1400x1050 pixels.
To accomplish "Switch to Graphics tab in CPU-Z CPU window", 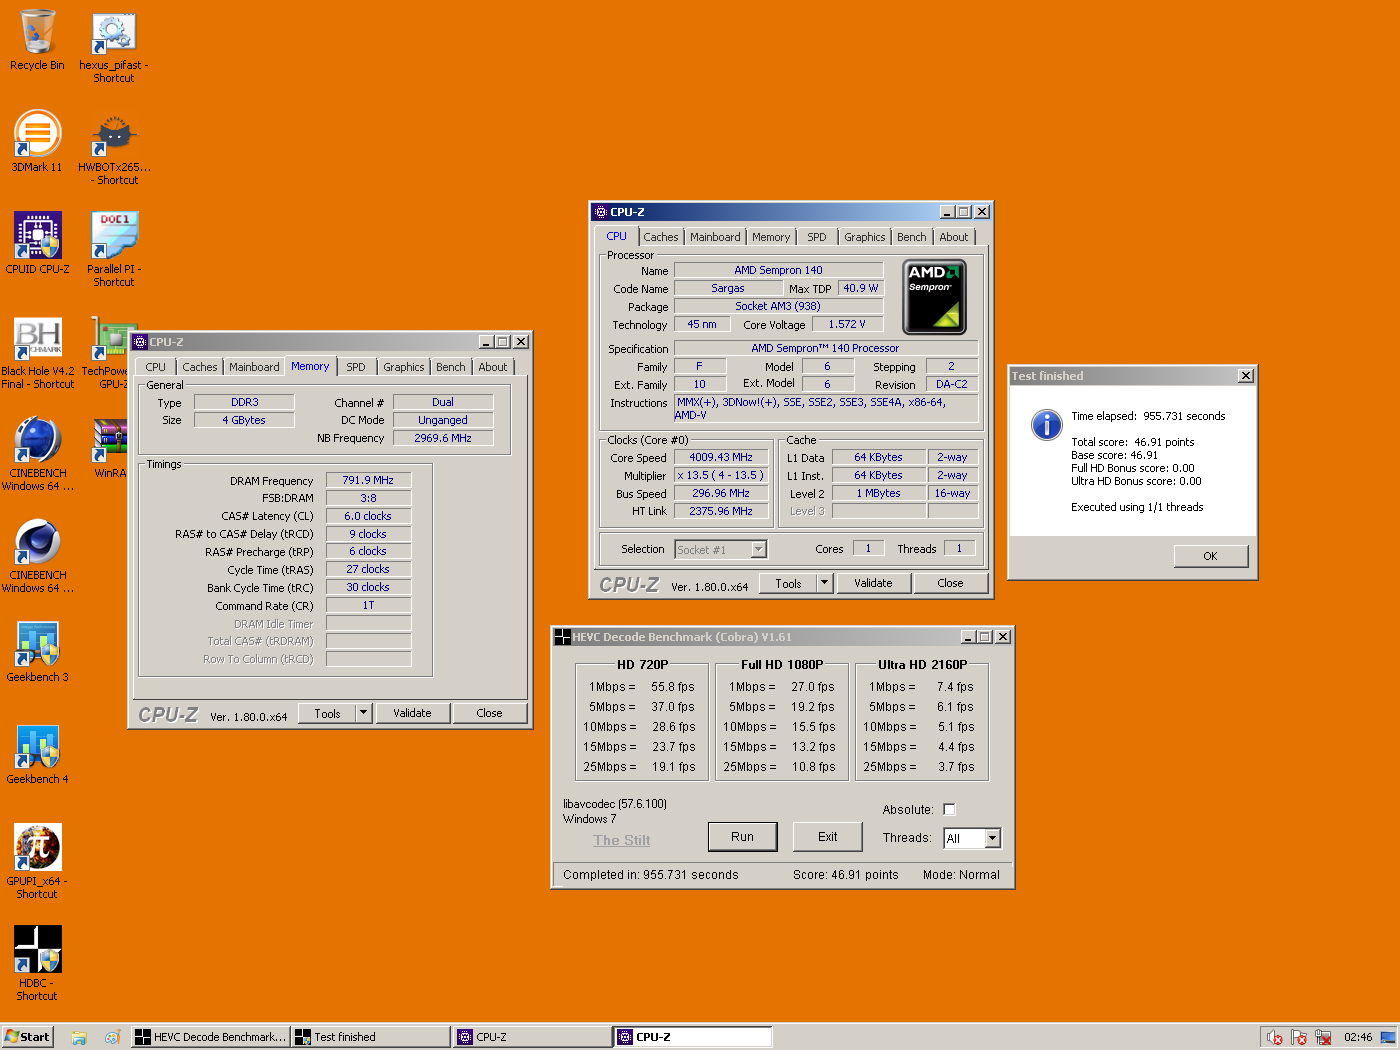I will point(864,237).
